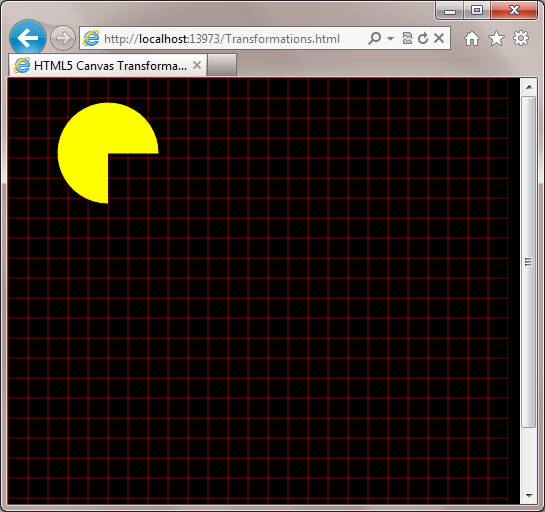Stop loading with the address bar X

(x=439, y=38)
